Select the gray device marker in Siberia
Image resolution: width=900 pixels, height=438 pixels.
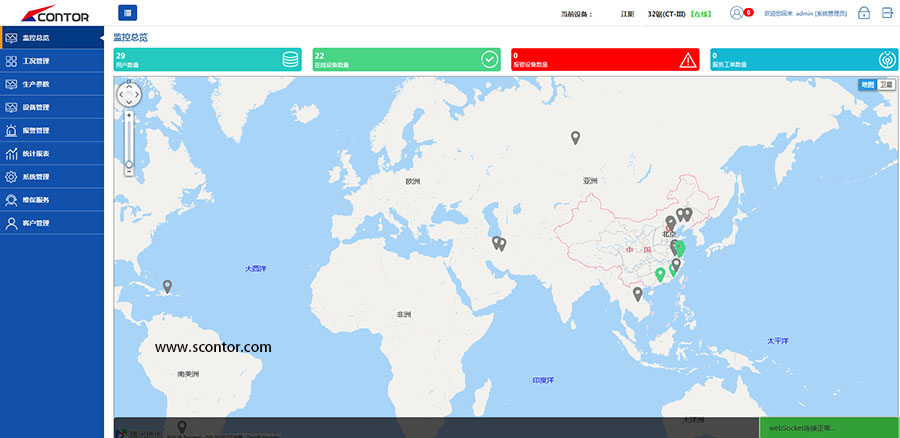coord(575,137)
